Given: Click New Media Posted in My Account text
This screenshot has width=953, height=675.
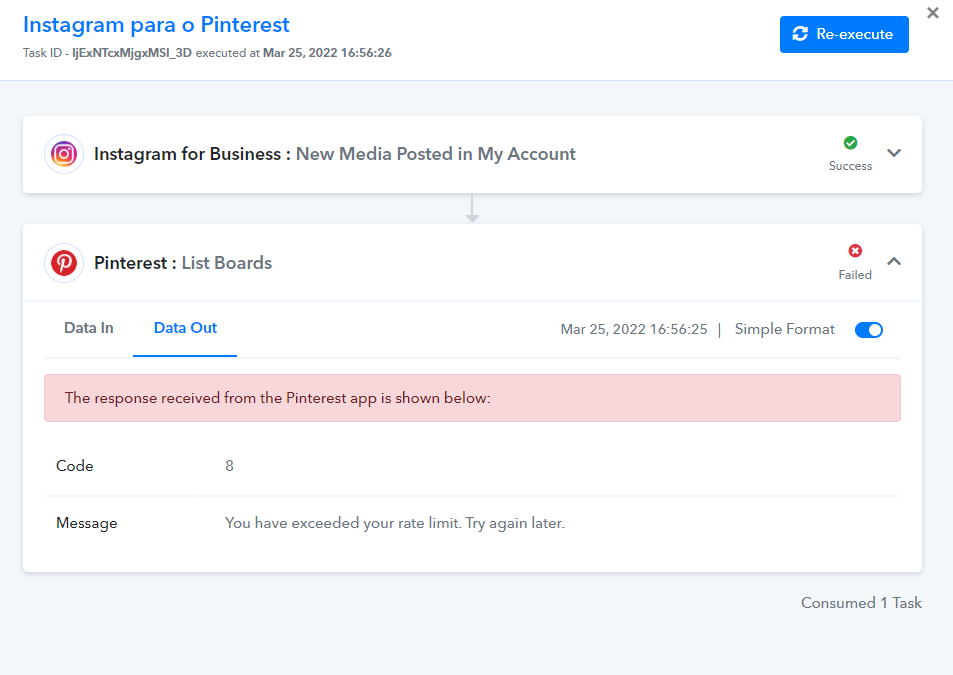Looking at the screenshot, I should pyautogui.click(x=435, y=154).
